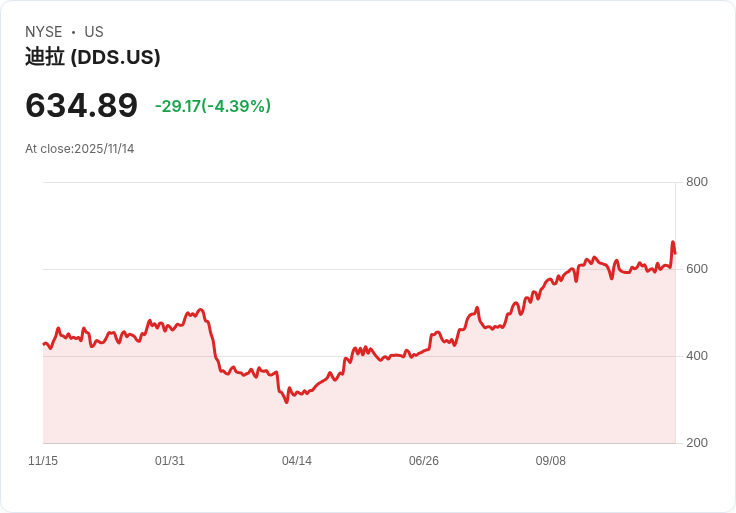Click the 800 y-axis label
The image size is (736, 513).
coord(696,182)
